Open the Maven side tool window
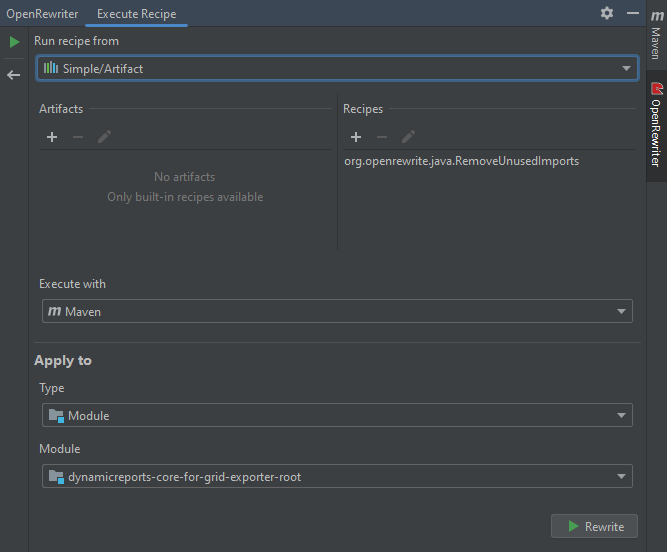This screenshot has width=667, height=552. [x=656, y=35]
